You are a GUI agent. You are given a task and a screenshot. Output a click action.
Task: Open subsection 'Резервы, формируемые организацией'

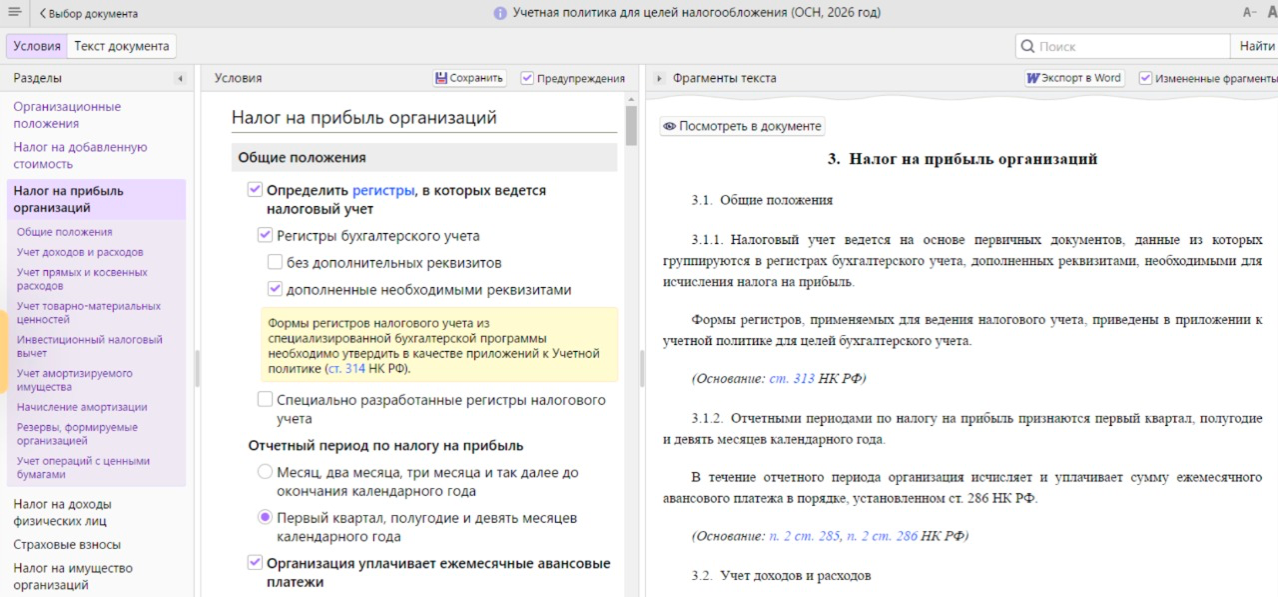coord(77,434)
